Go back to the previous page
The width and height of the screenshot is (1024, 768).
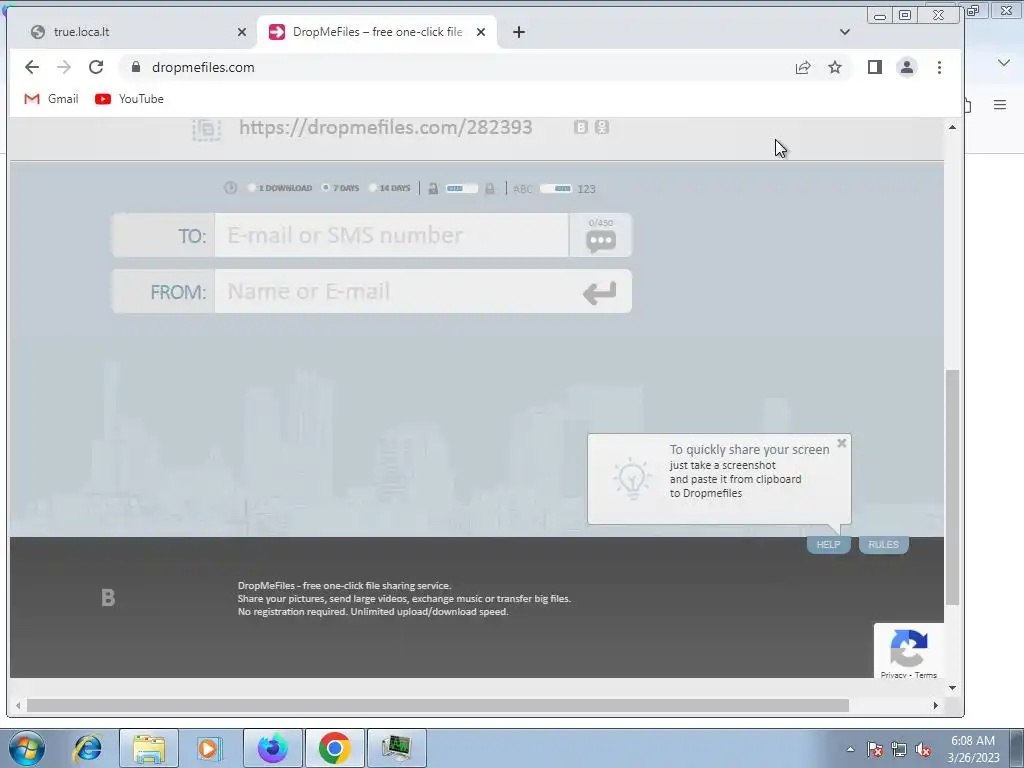(31, 67)
